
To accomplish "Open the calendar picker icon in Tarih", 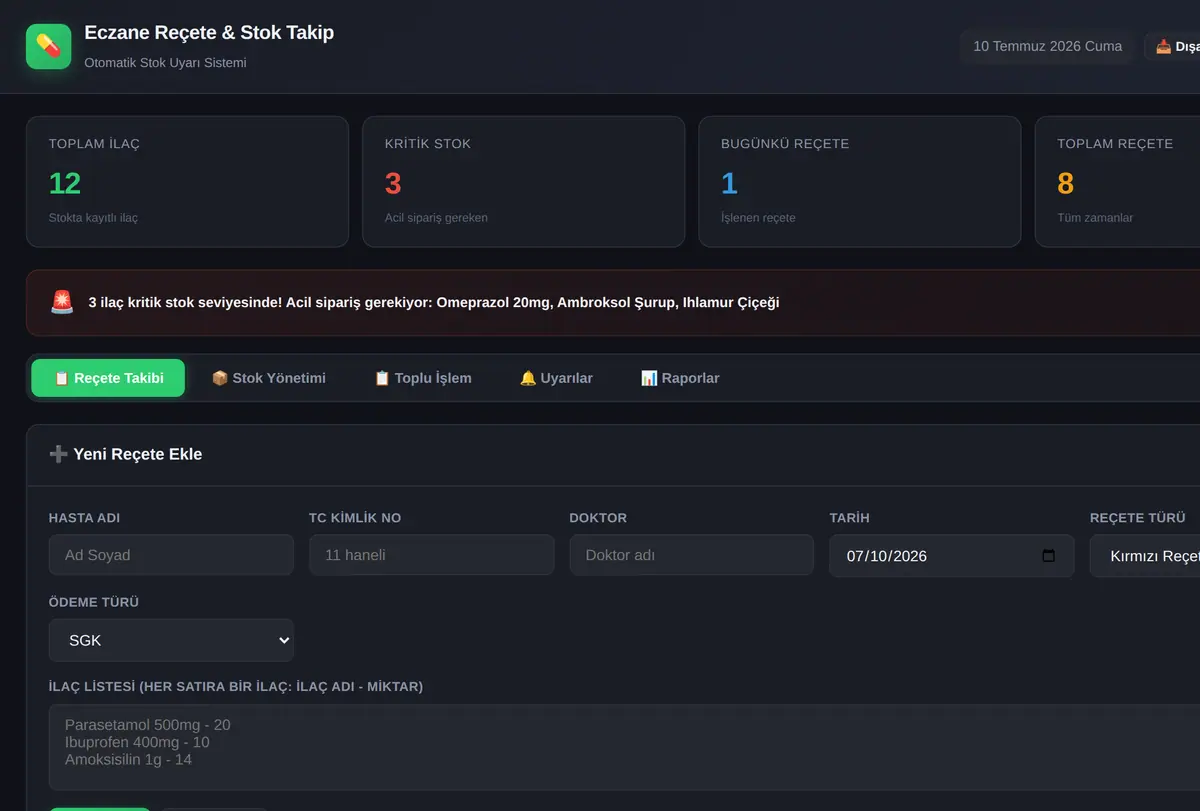I will coord(1048,555).
